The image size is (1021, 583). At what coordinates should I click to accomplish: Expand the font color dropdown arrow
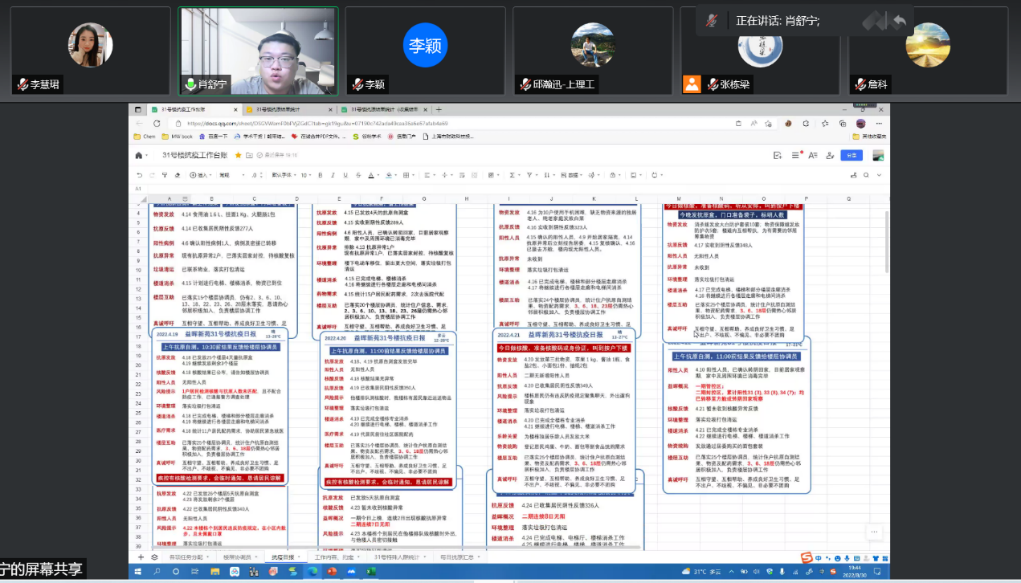[x=378, y=175]
